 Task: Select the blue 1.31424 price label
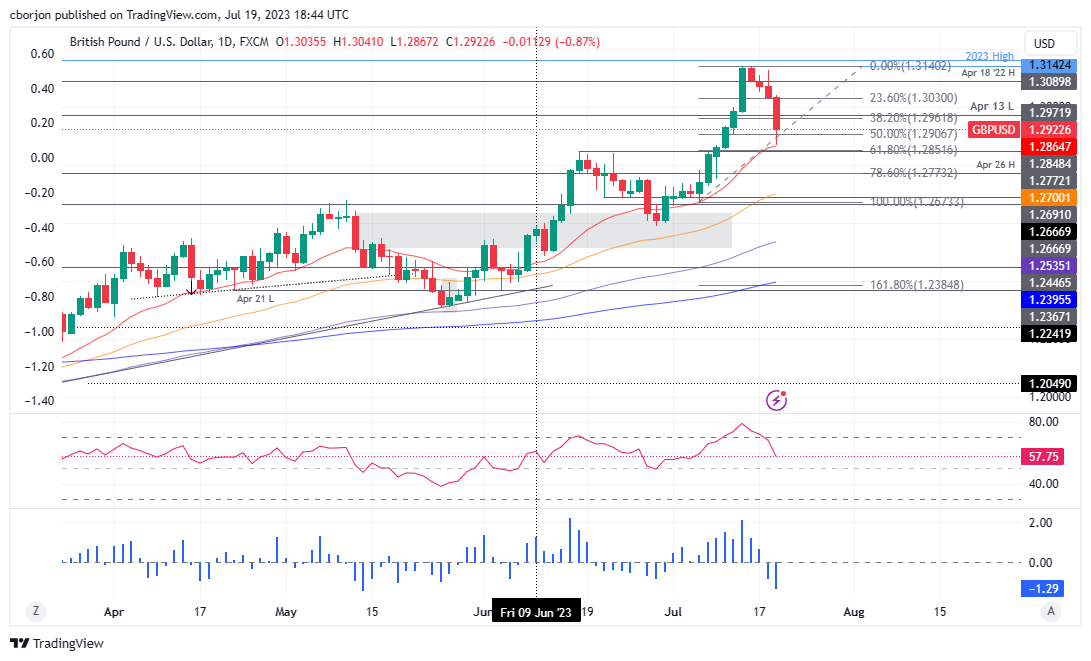(1048, 64)
